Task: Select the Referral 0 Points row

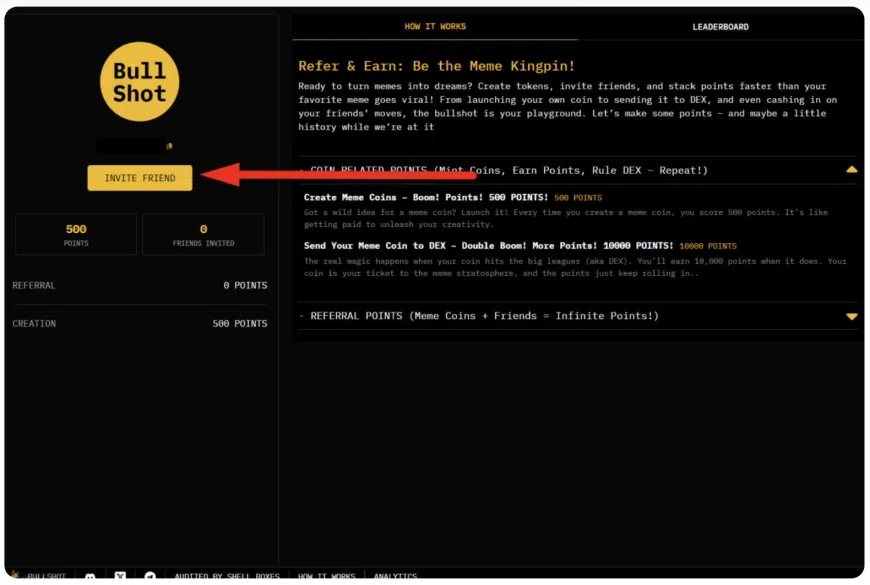Action: pyautogui.click(x=140, y=285)
